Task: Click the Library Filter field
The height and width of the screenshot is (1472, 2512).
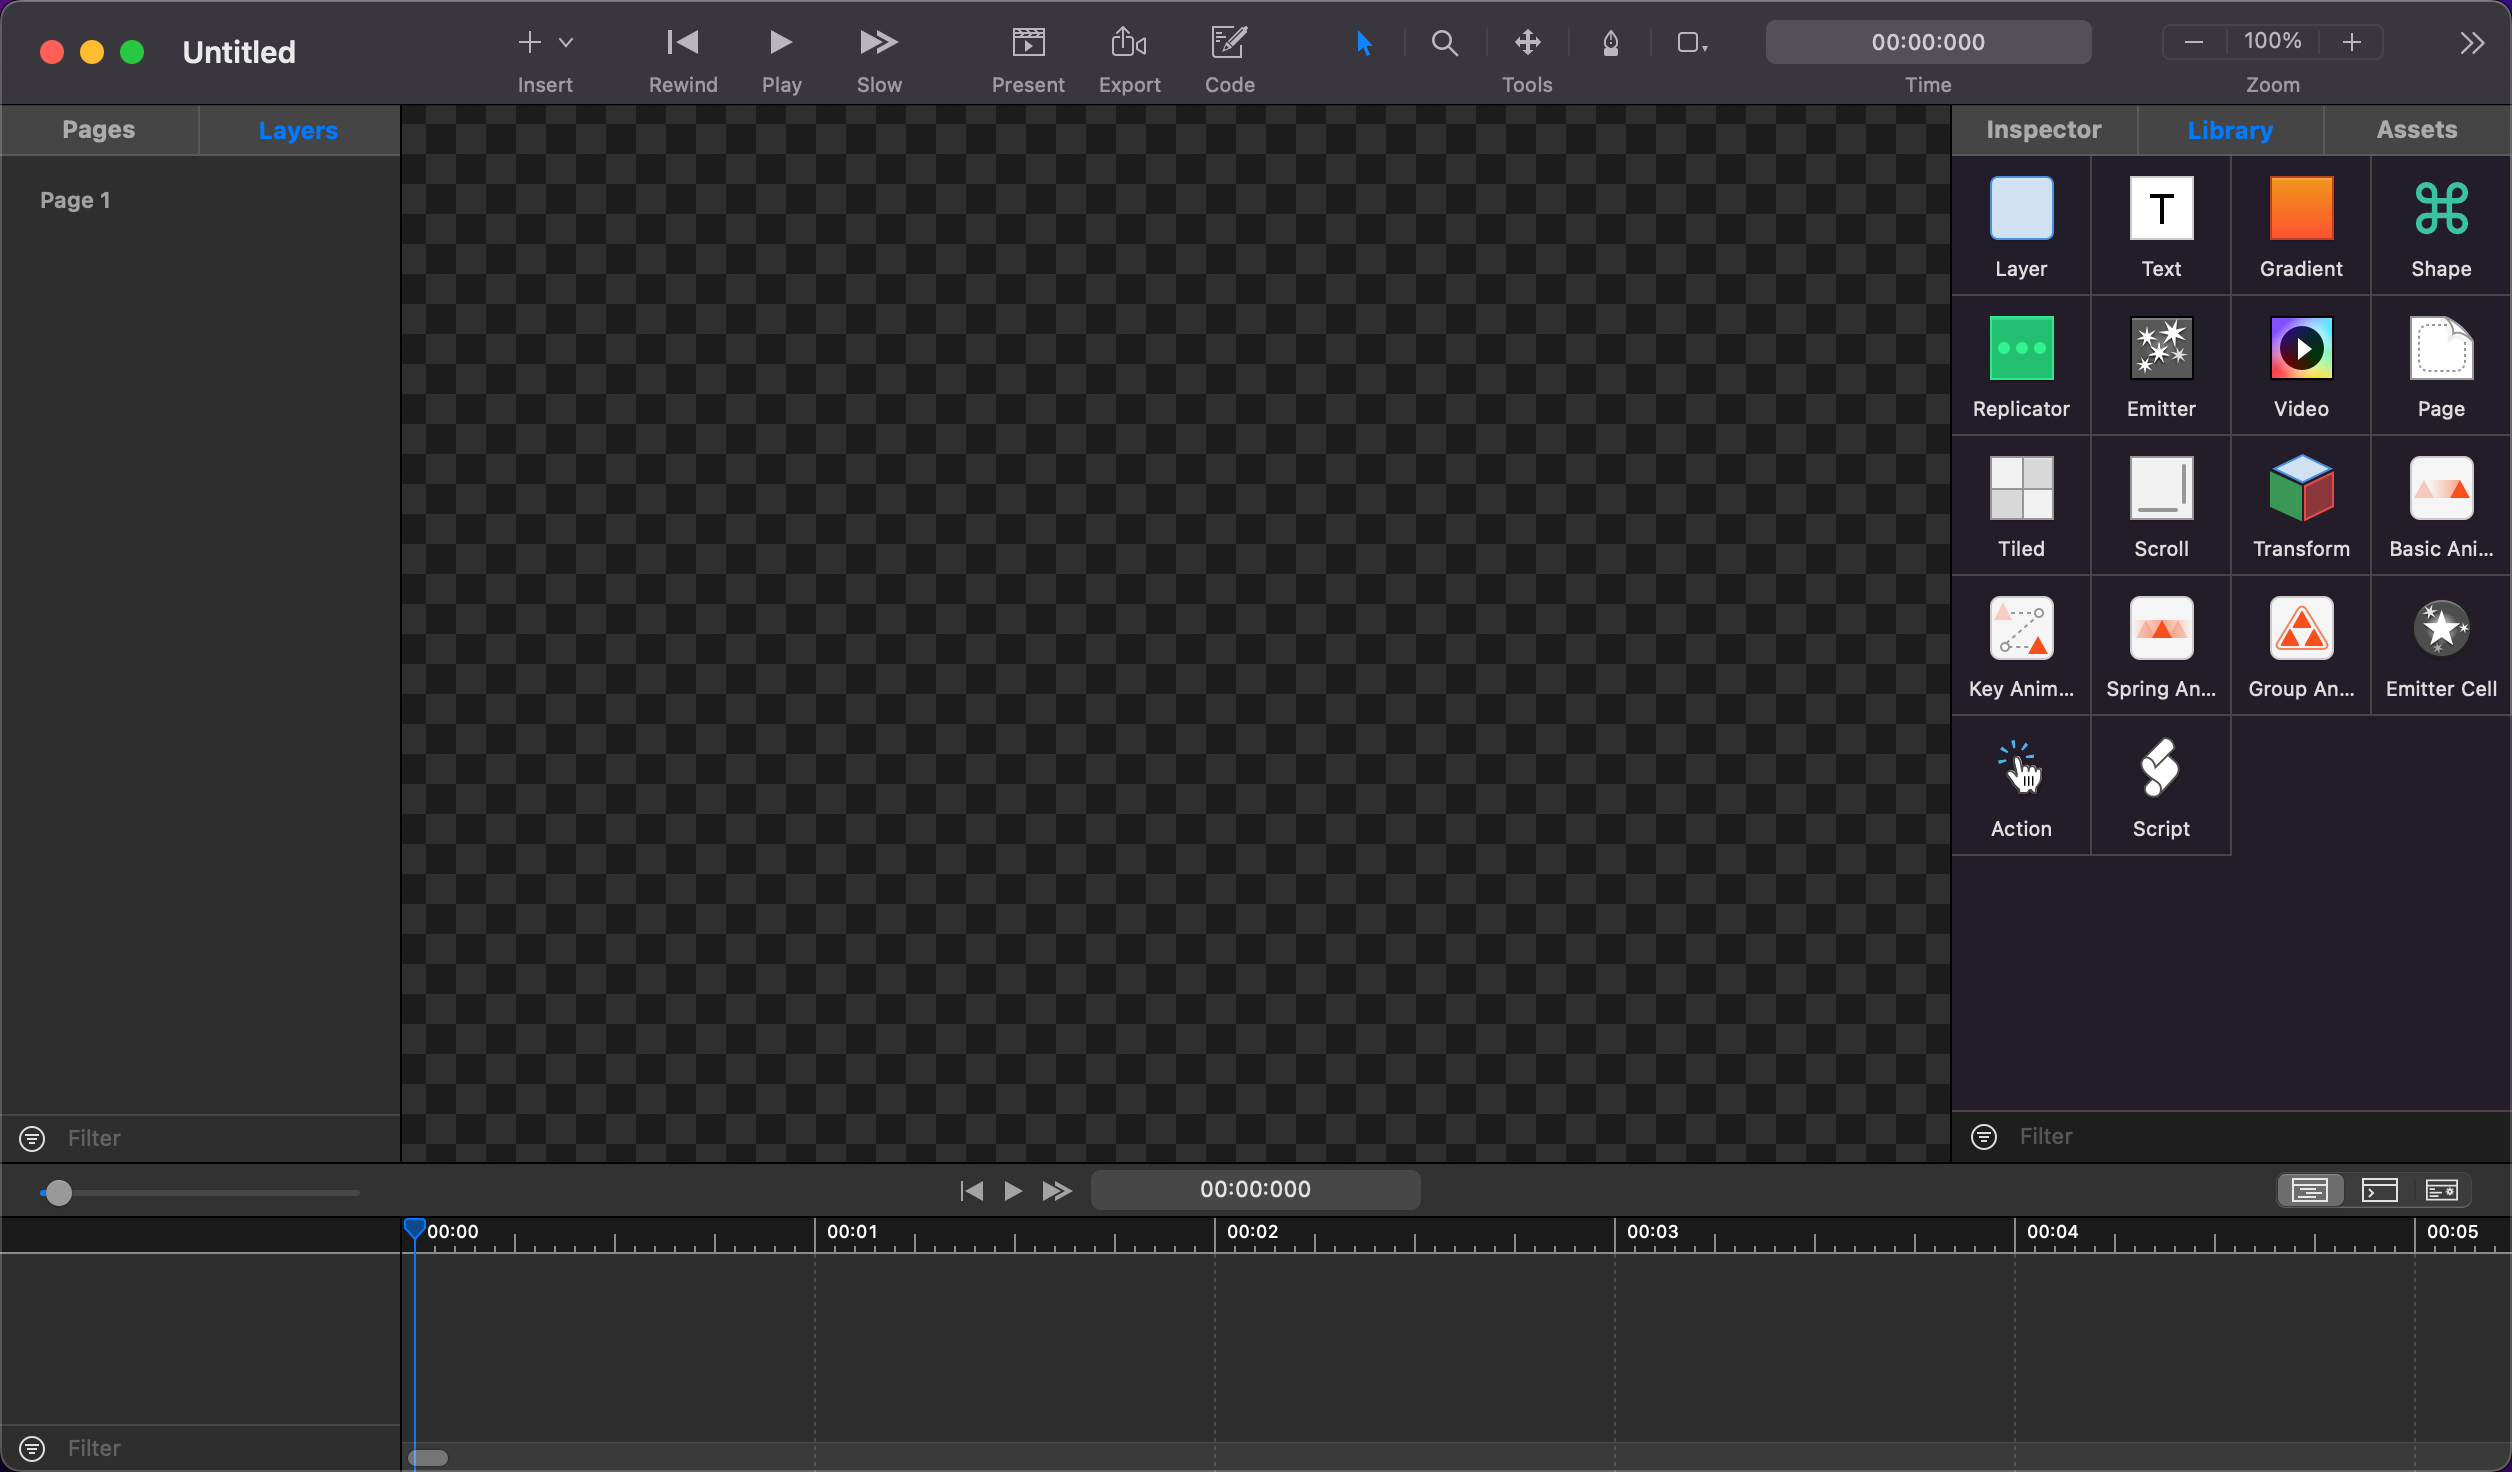Action: coord(2240,1136)
